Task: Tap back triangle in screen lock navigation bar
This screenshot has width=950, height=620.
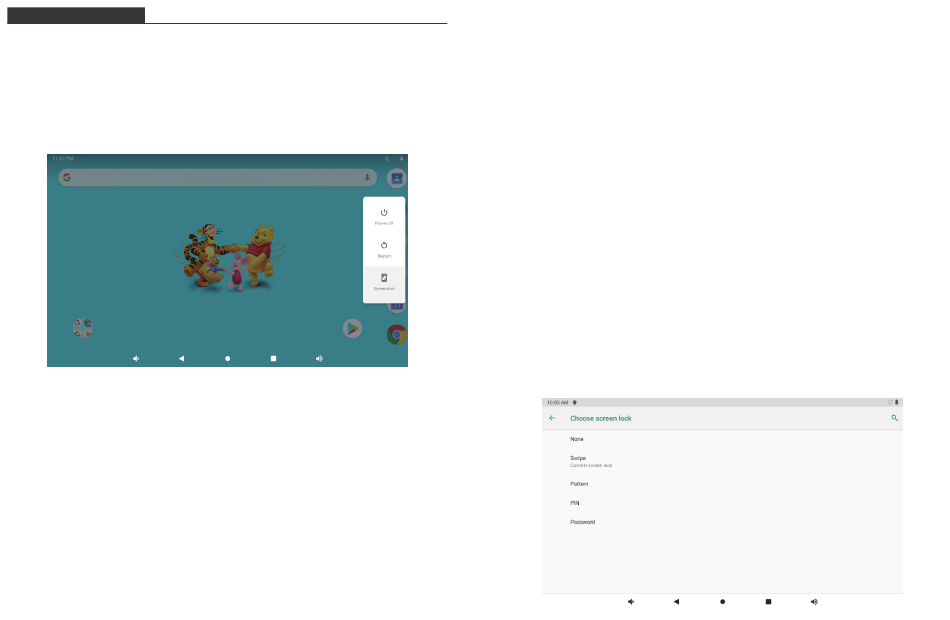Action: pyautogui.click(x=676, y=602)
